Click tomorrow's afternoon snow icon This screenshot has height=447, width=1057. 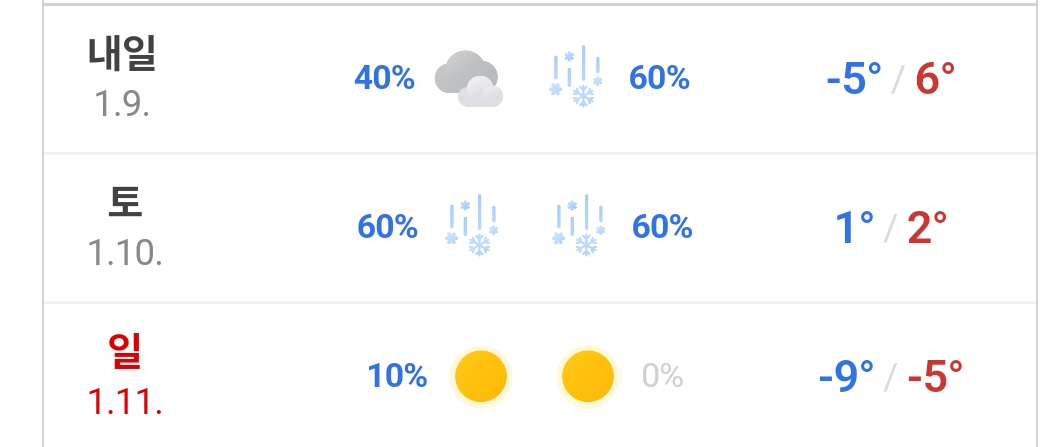[576, 78]
